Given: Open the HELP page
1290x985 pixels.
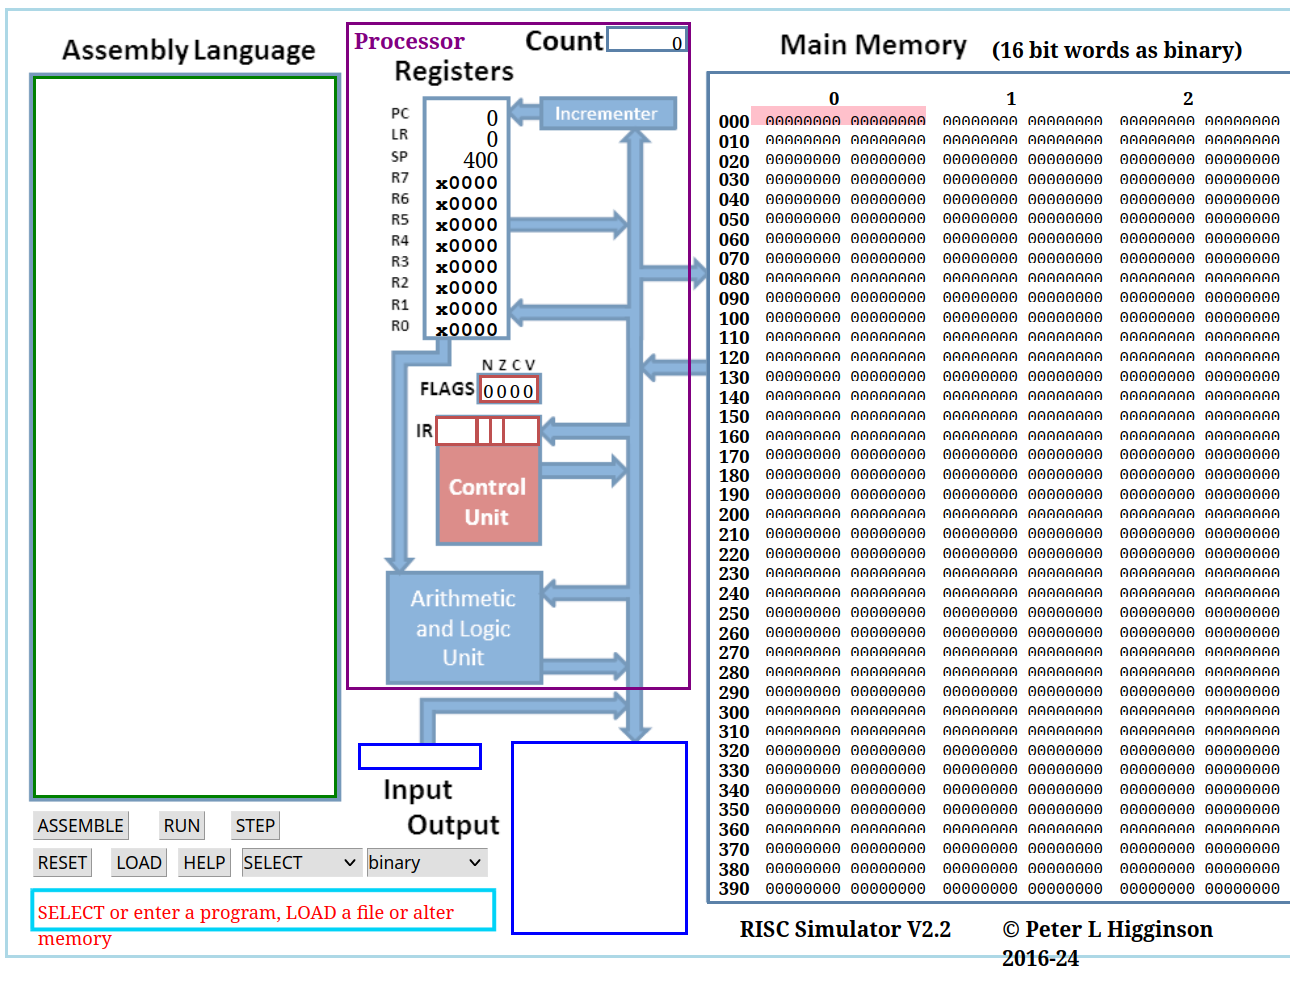Looking at the screenshot, I should point(204,862).
